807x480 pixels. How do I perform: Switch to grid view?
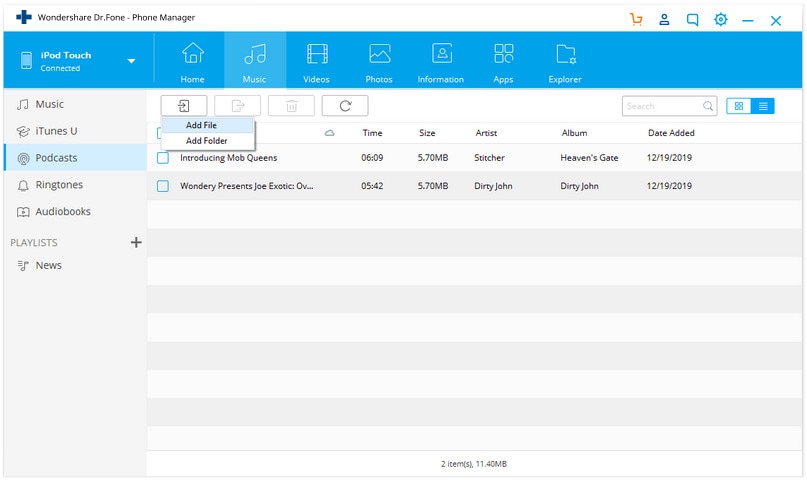tap(739, 106)
